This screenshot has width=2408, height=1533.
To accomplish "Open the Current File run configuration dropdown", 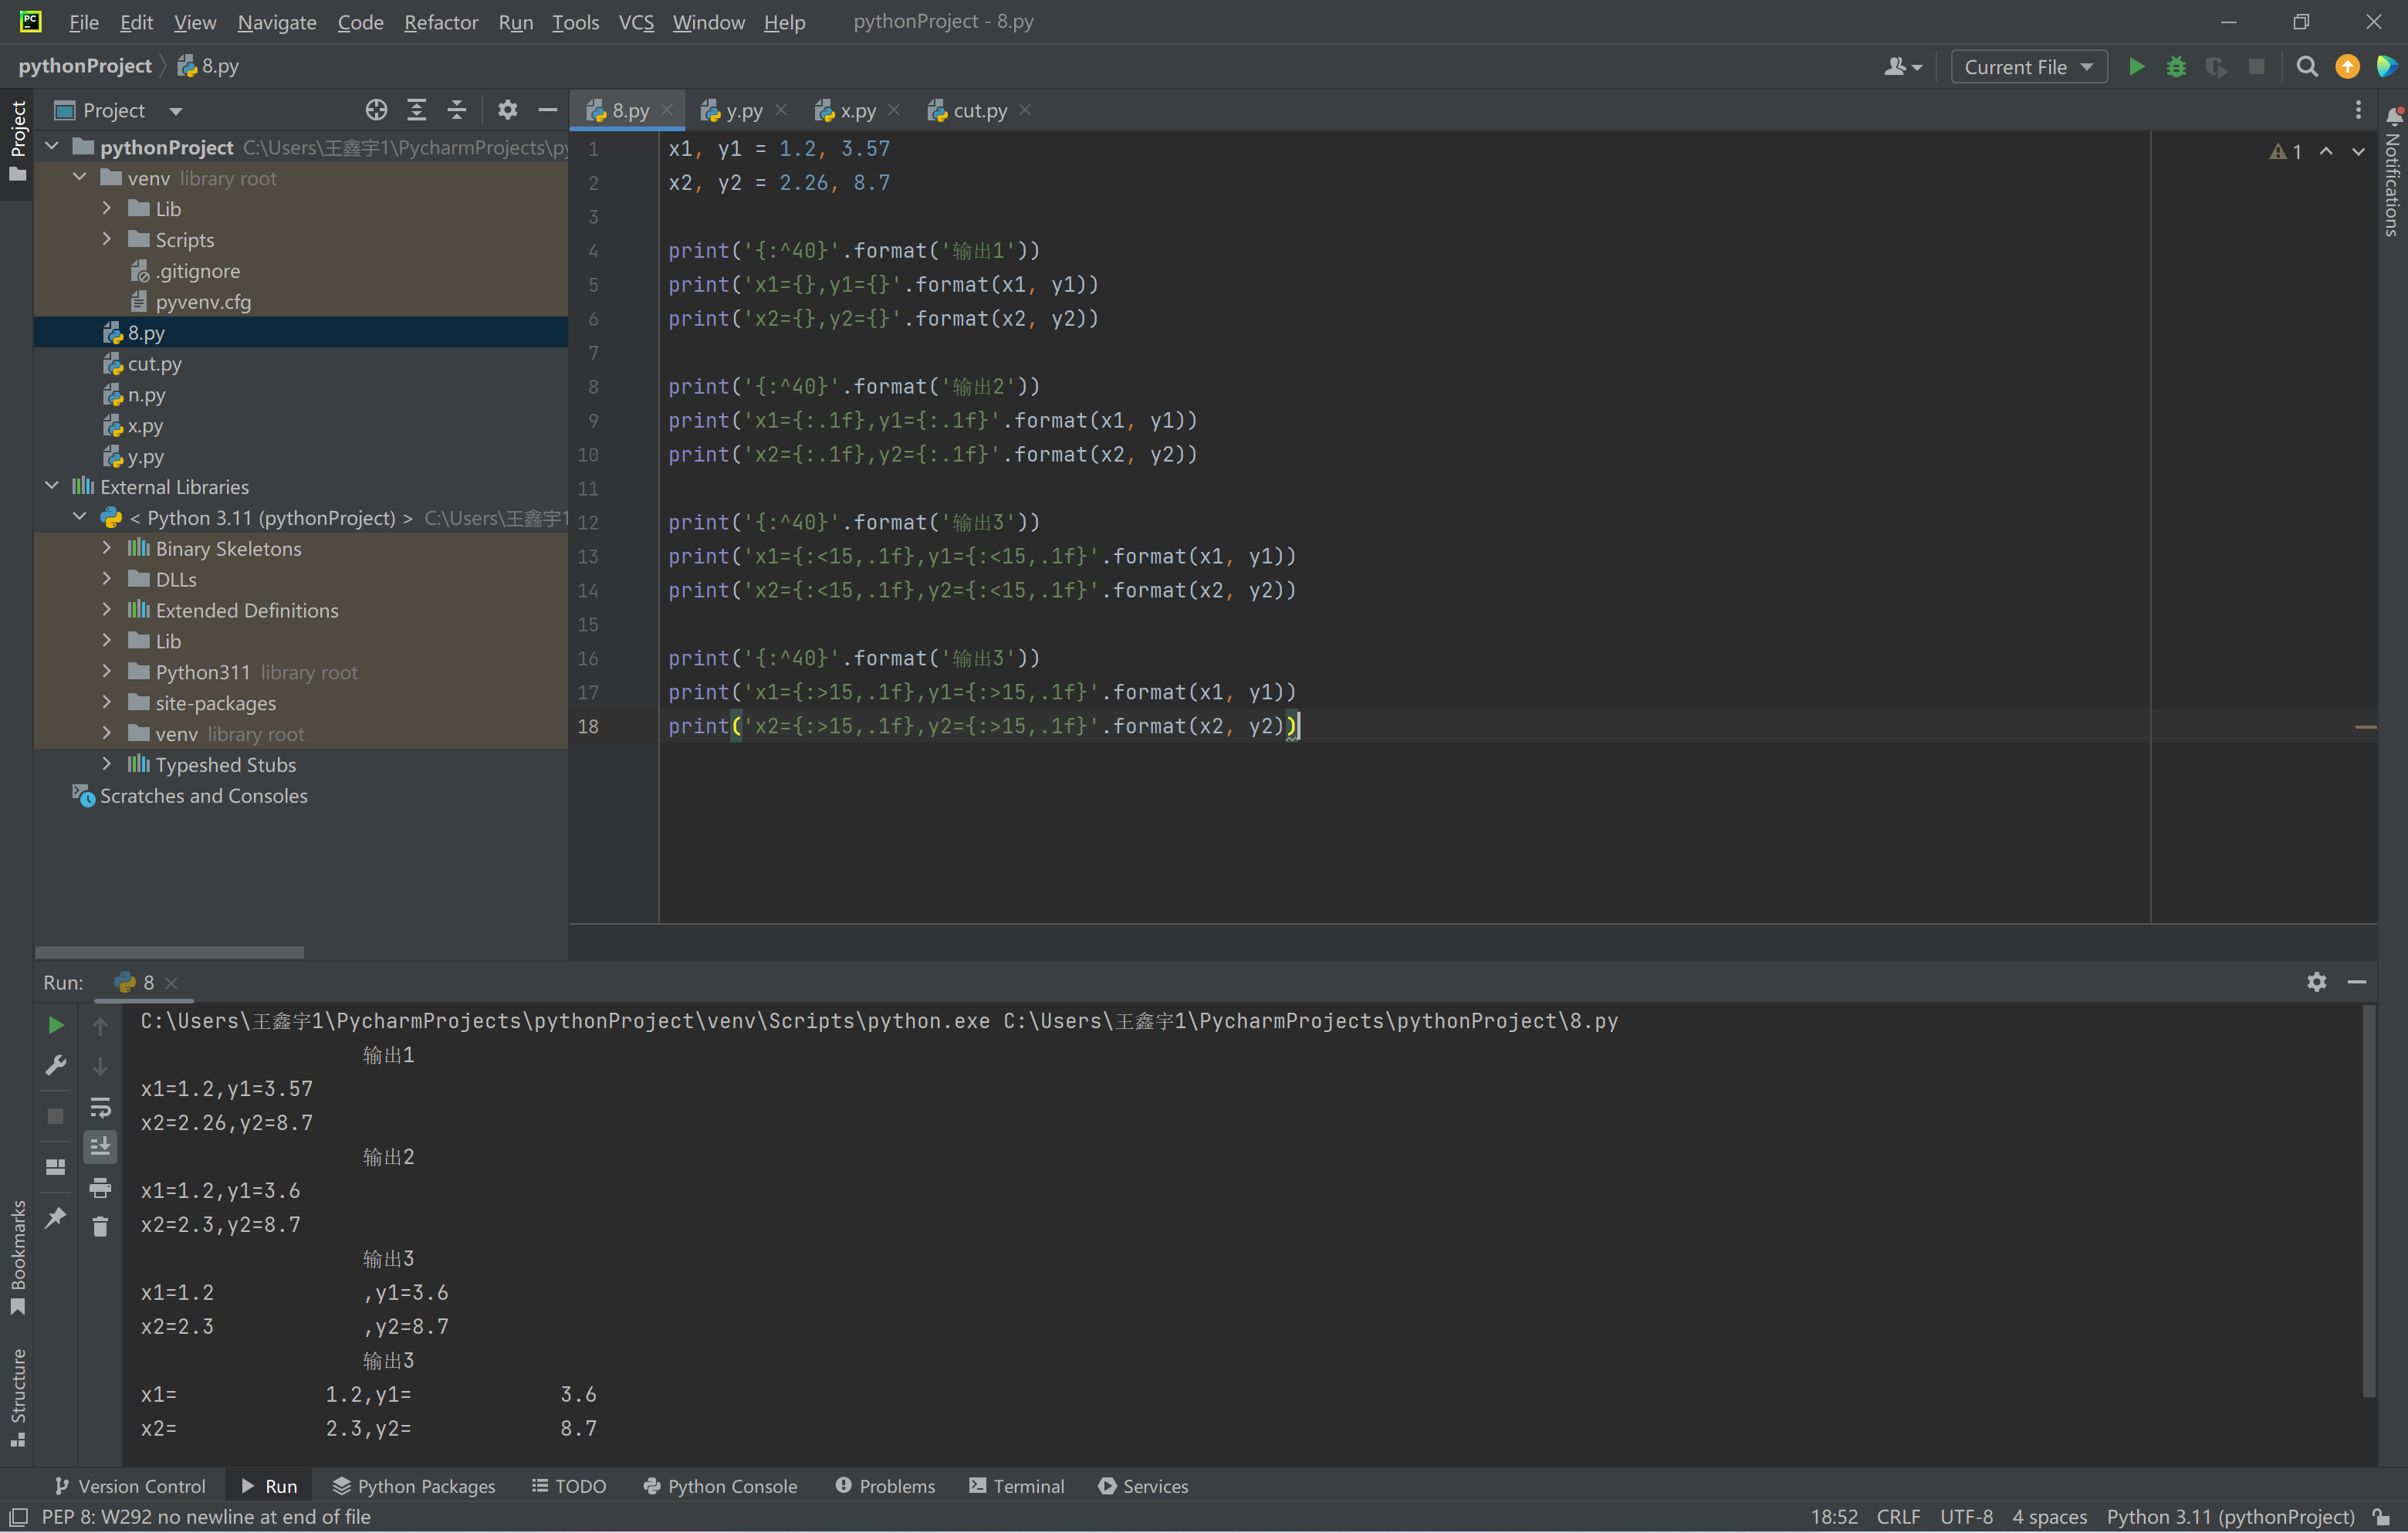I will [x=2029, y=67].
